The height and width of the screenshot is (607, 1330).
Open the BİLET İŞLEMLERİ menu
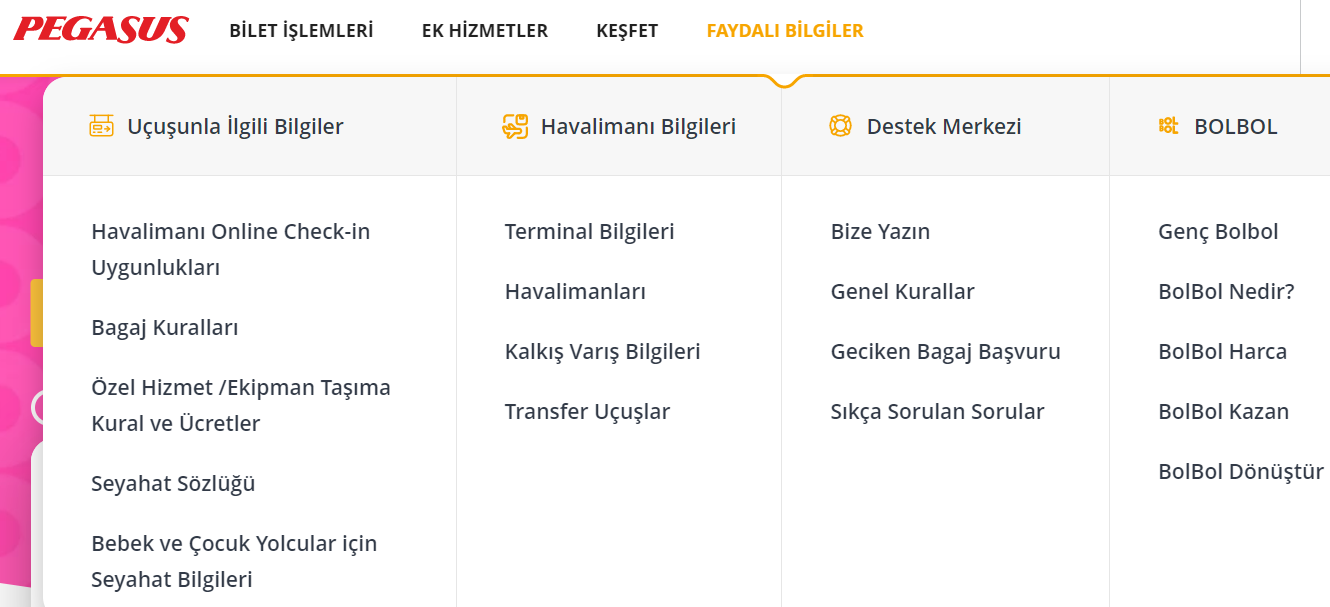pos(301,31)
